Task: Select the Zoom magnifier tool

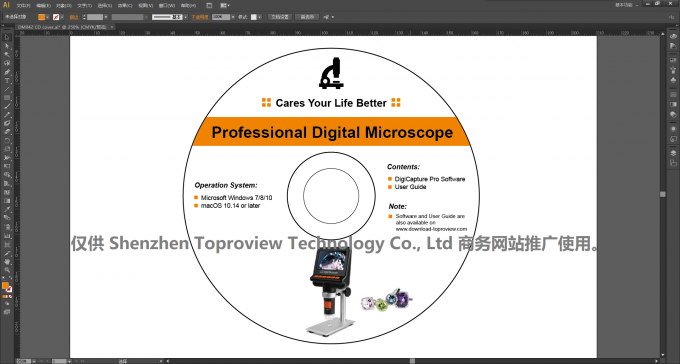Action: click(x=7, y=270)
